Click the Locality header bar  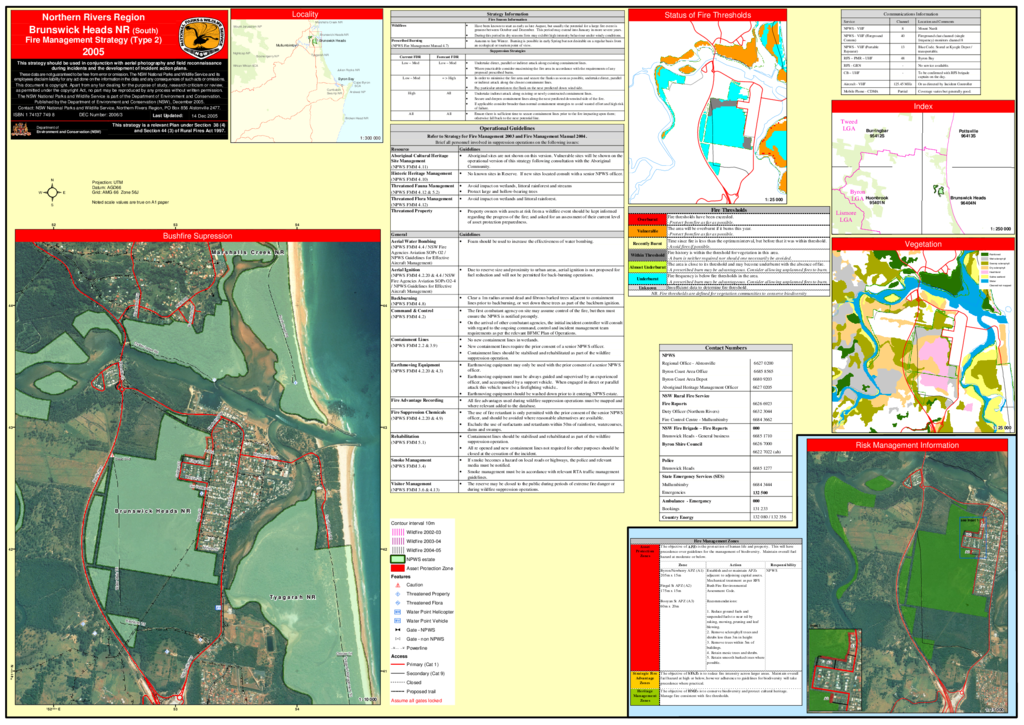coord(307,14)
